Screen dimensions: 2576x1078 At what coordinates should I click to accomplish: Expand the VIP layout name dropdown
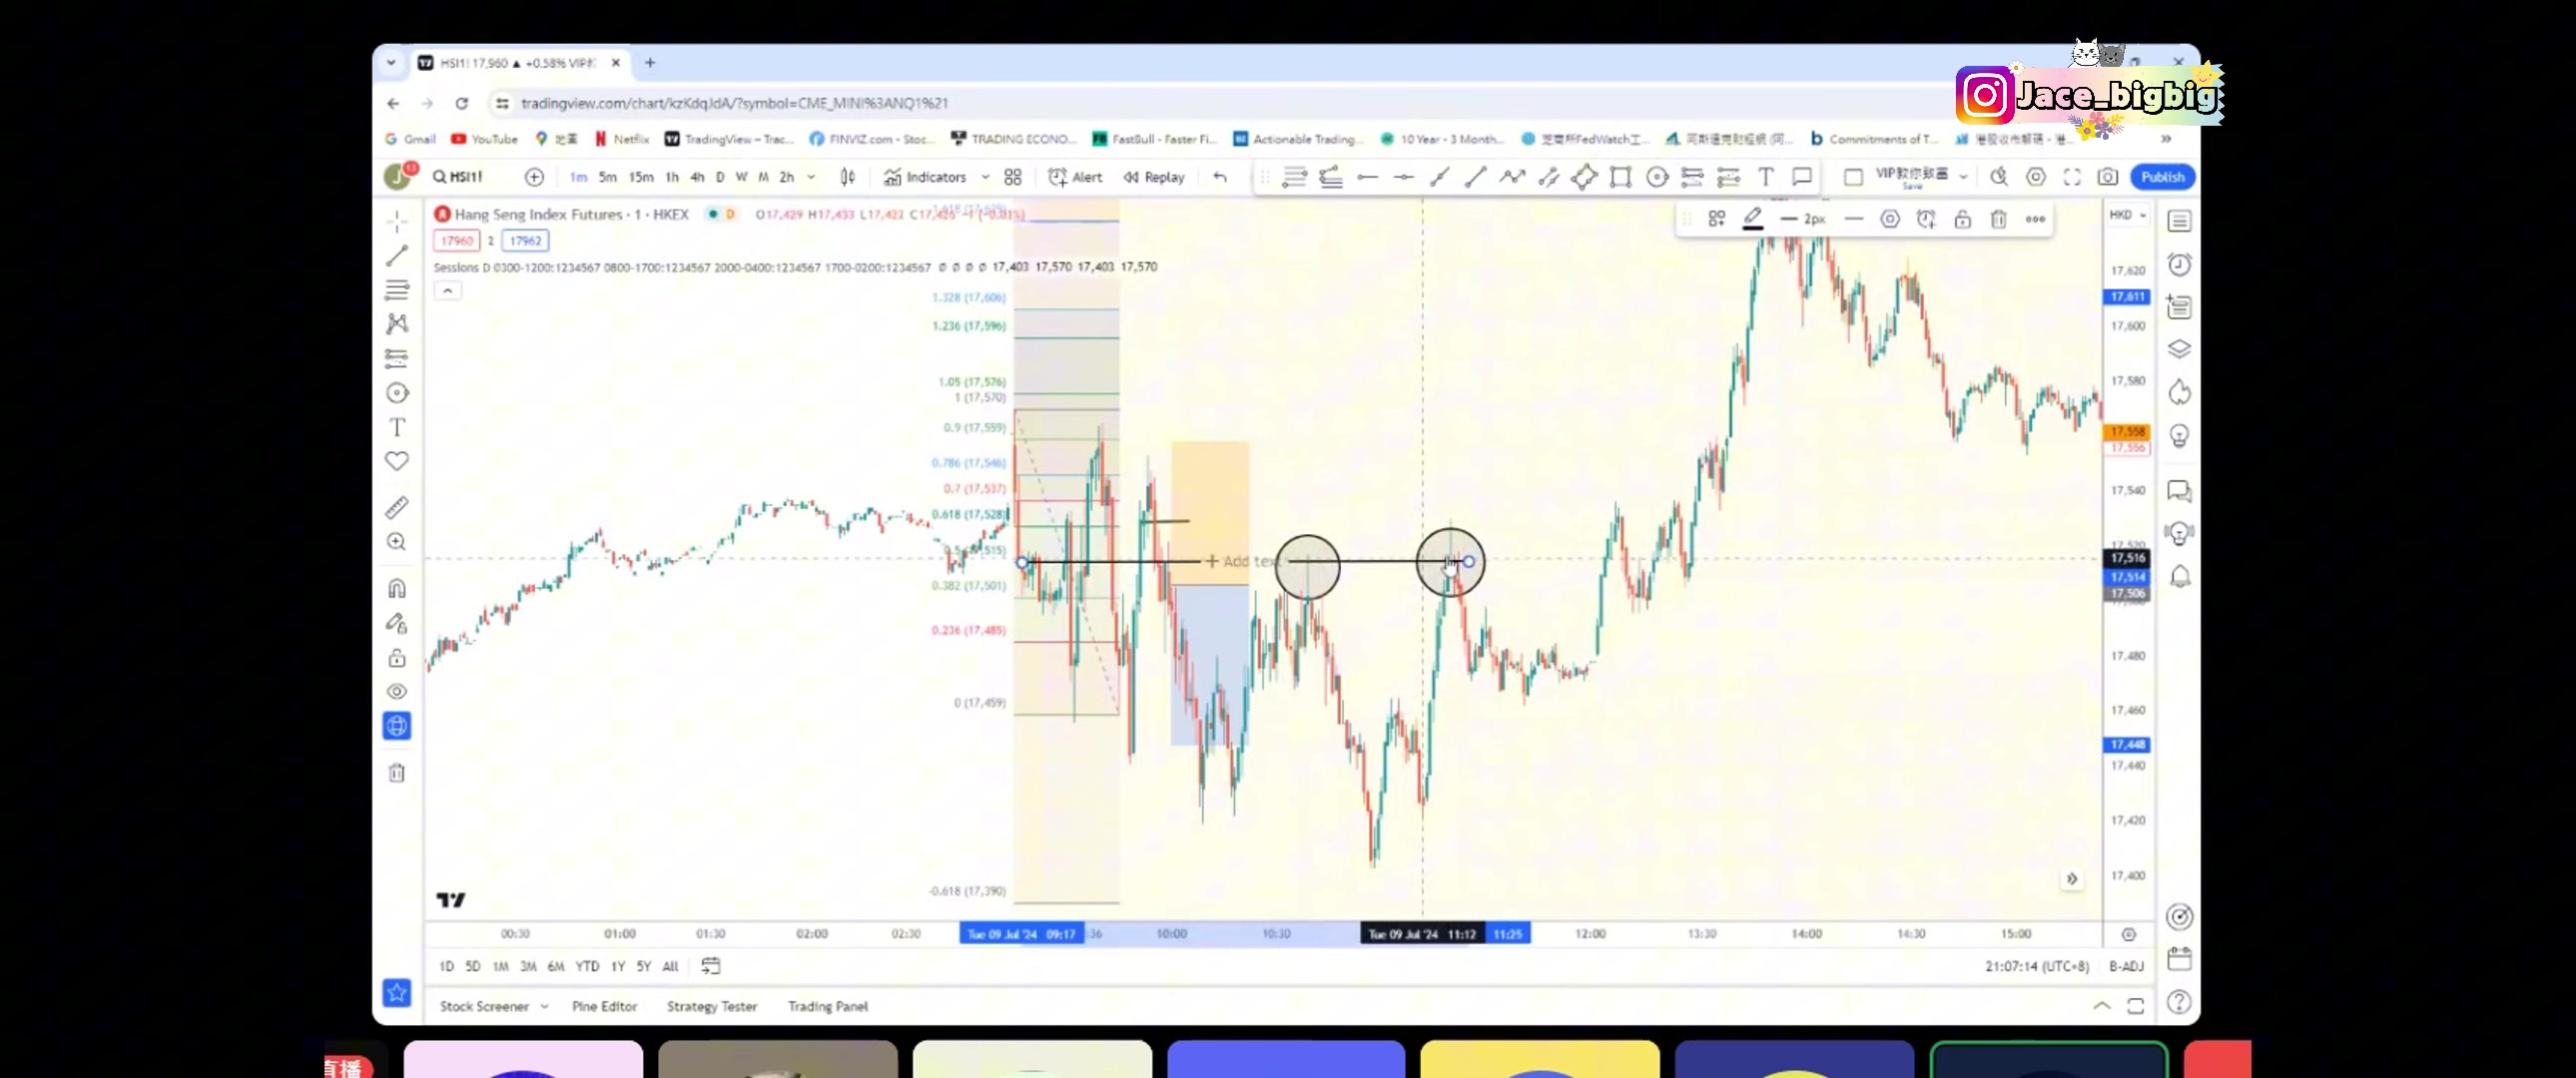pos(1963,177)
